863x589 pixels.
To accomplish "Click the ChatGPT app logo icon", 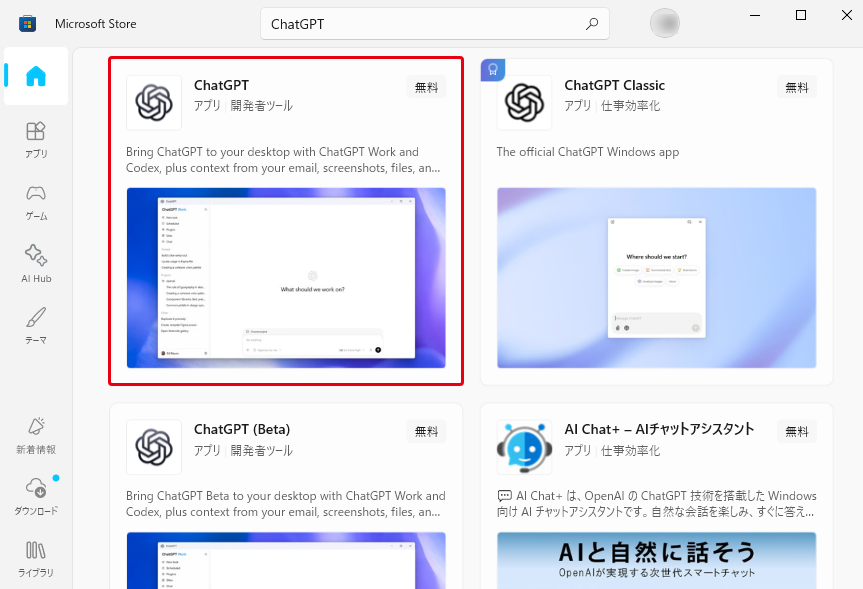I will point(154,103).
